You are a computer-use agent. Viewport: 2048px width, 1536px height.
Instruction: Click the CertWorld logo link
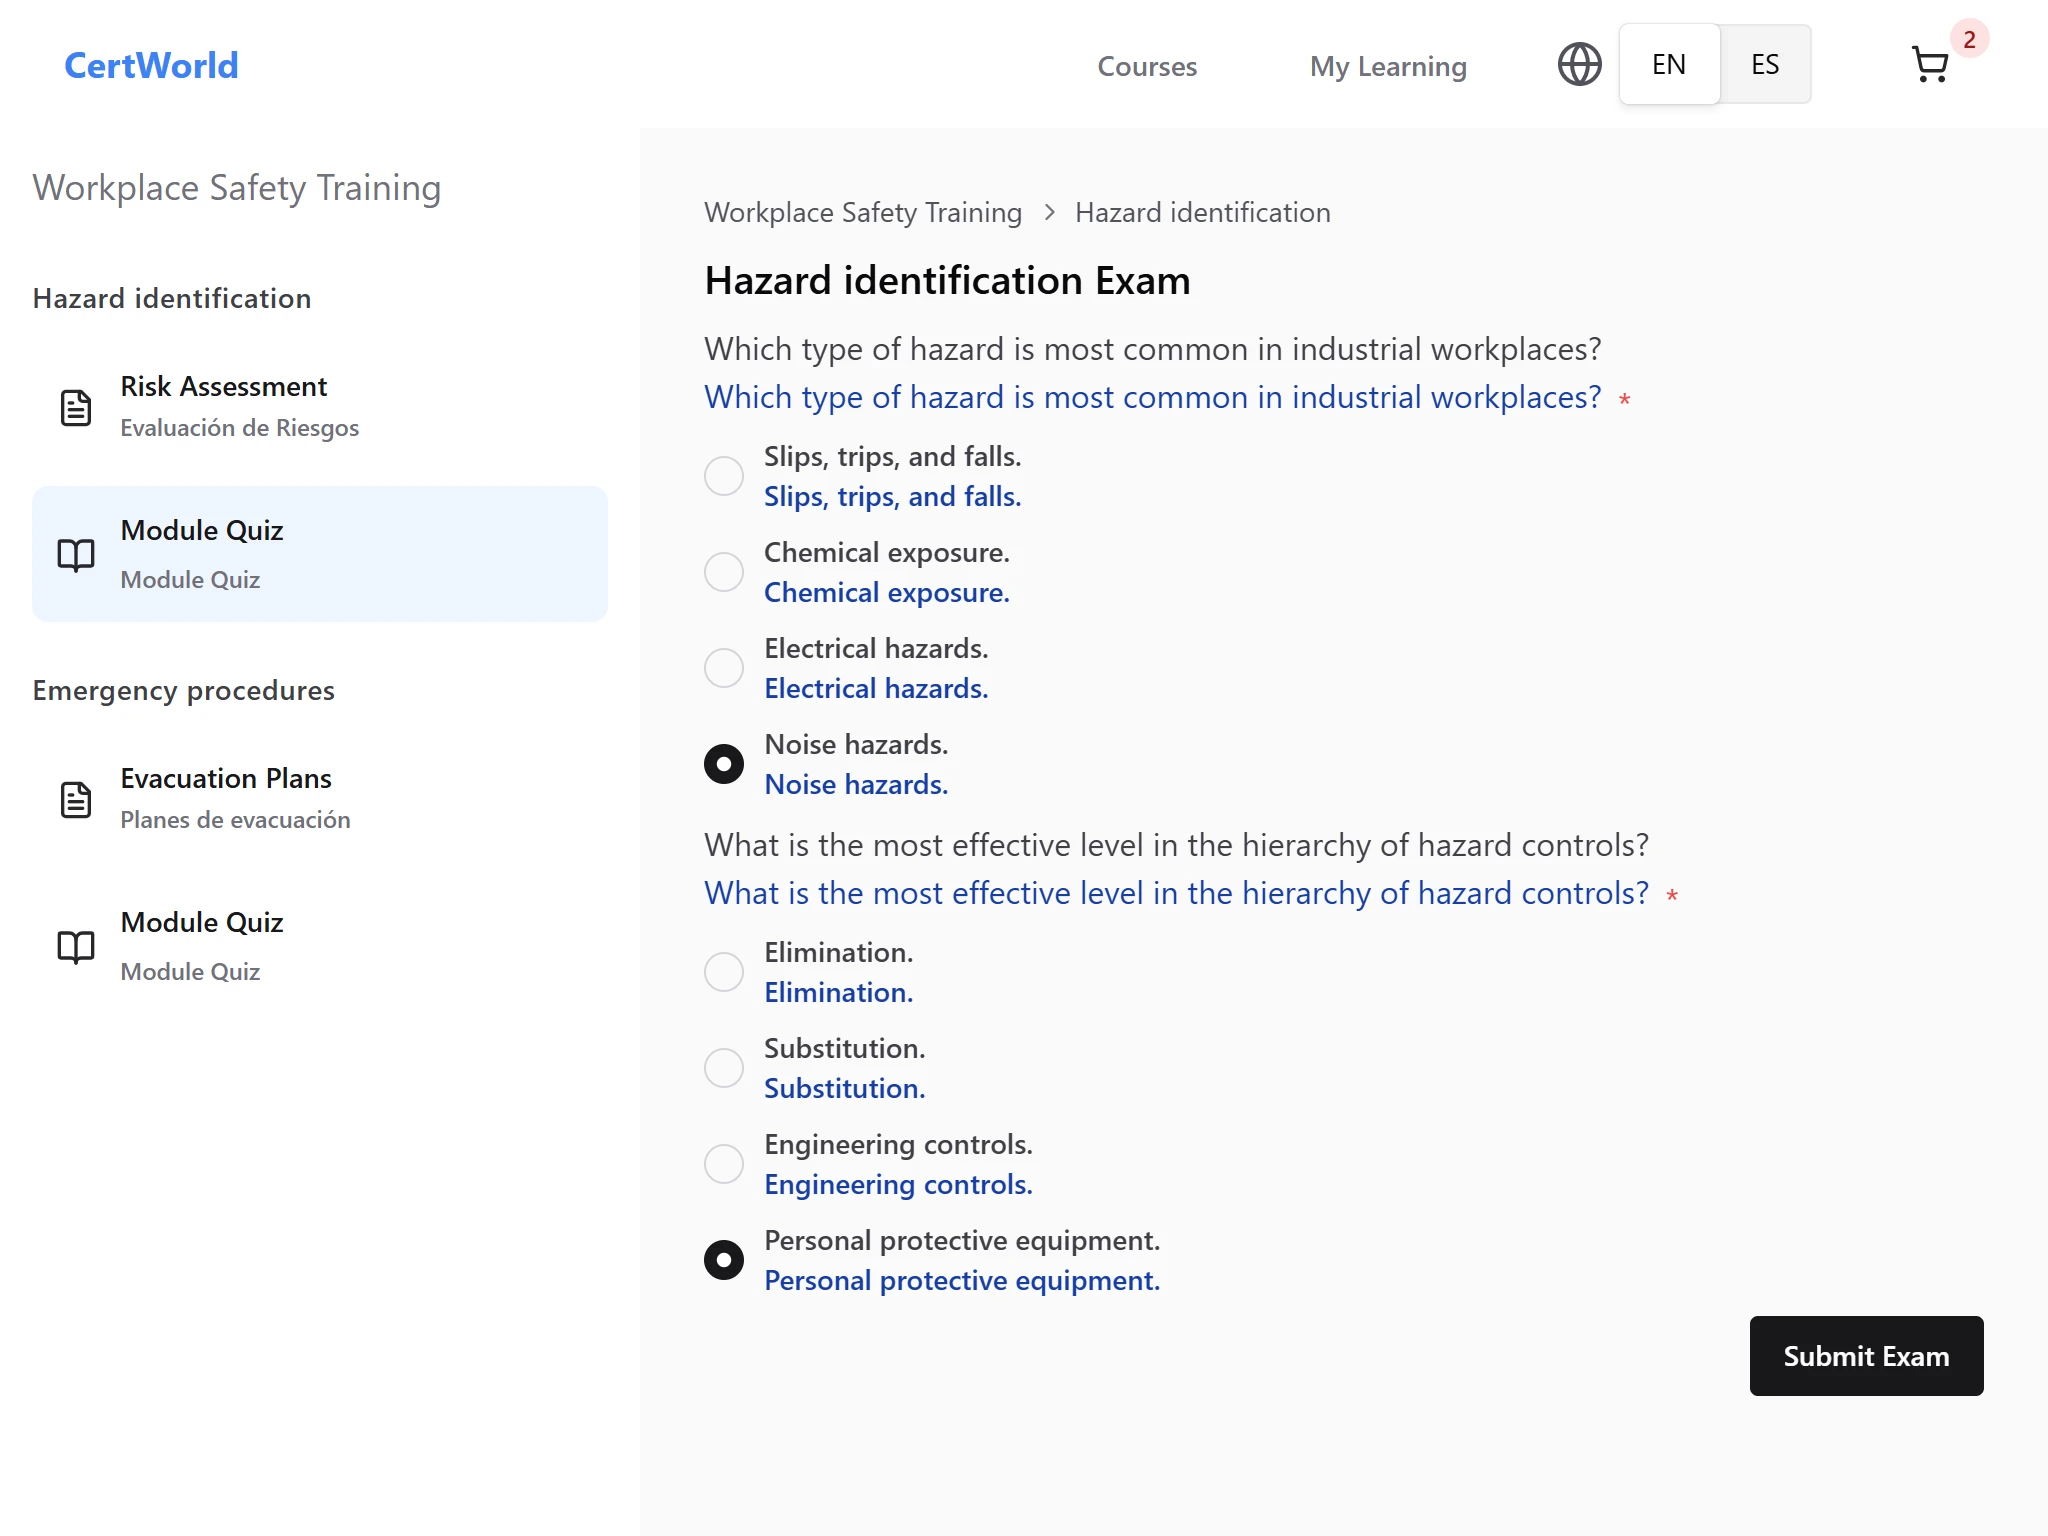(151, 66)
